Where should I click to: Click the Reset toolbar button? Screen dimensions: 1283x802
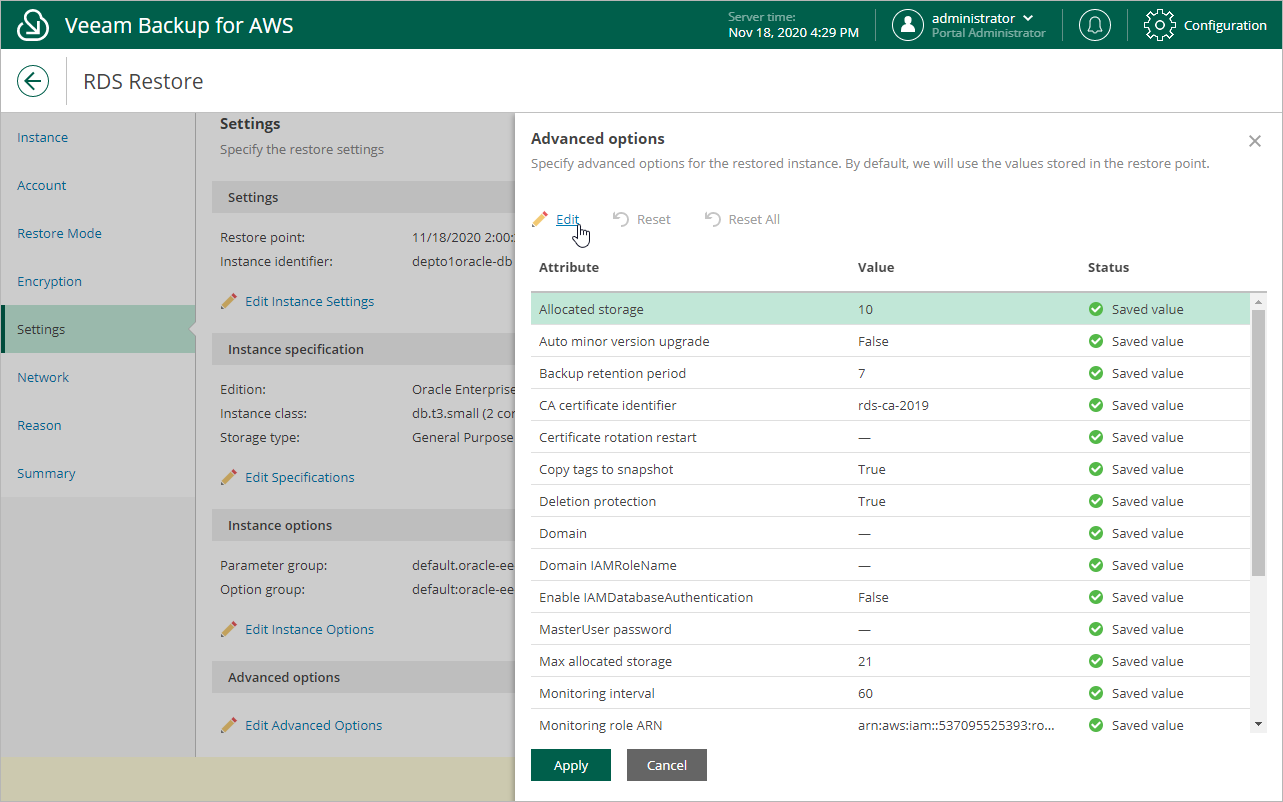[x=641, y=219]
